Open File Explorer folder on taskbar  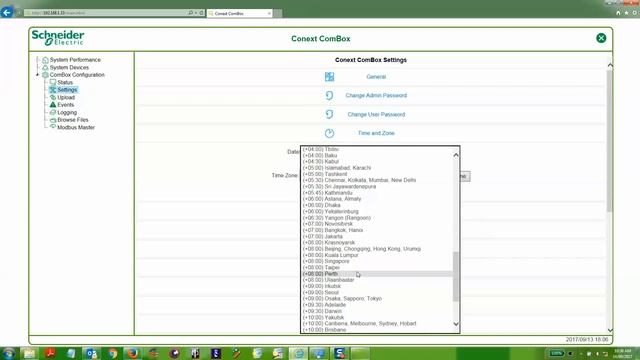tap(29, 353)
